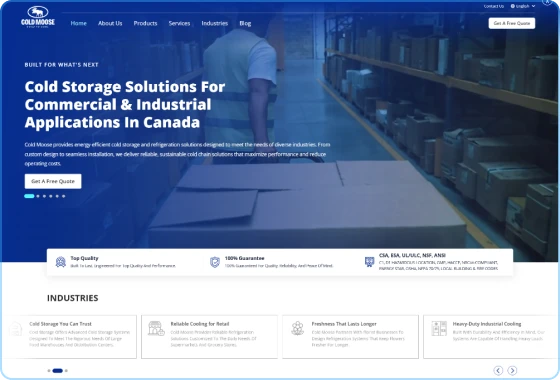Click the Cold Moose logo
Screen dimensions: 560x380
38,17
